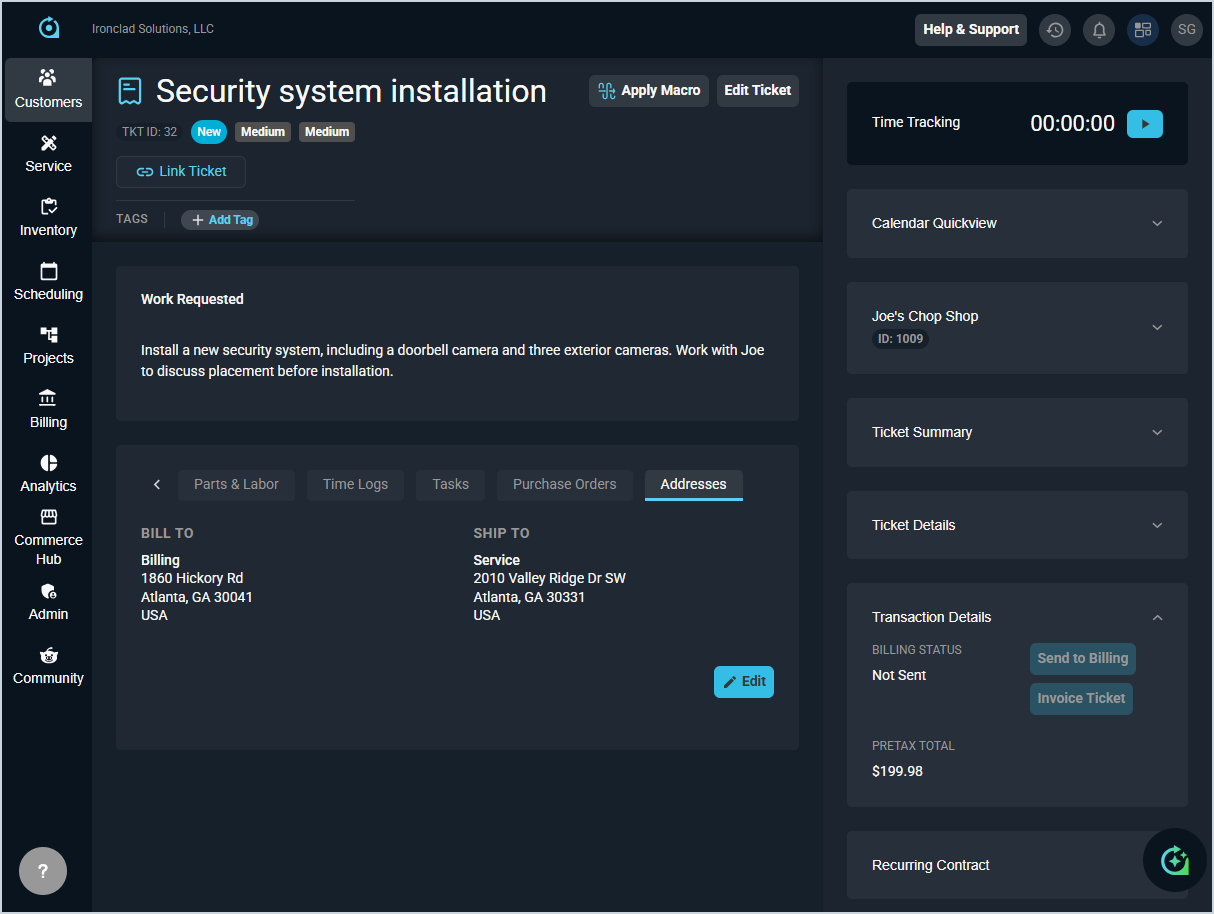The image size is (1214, 914).
Task: Switch to the Parts & Labor tab
Action: (x=236, y=484)
